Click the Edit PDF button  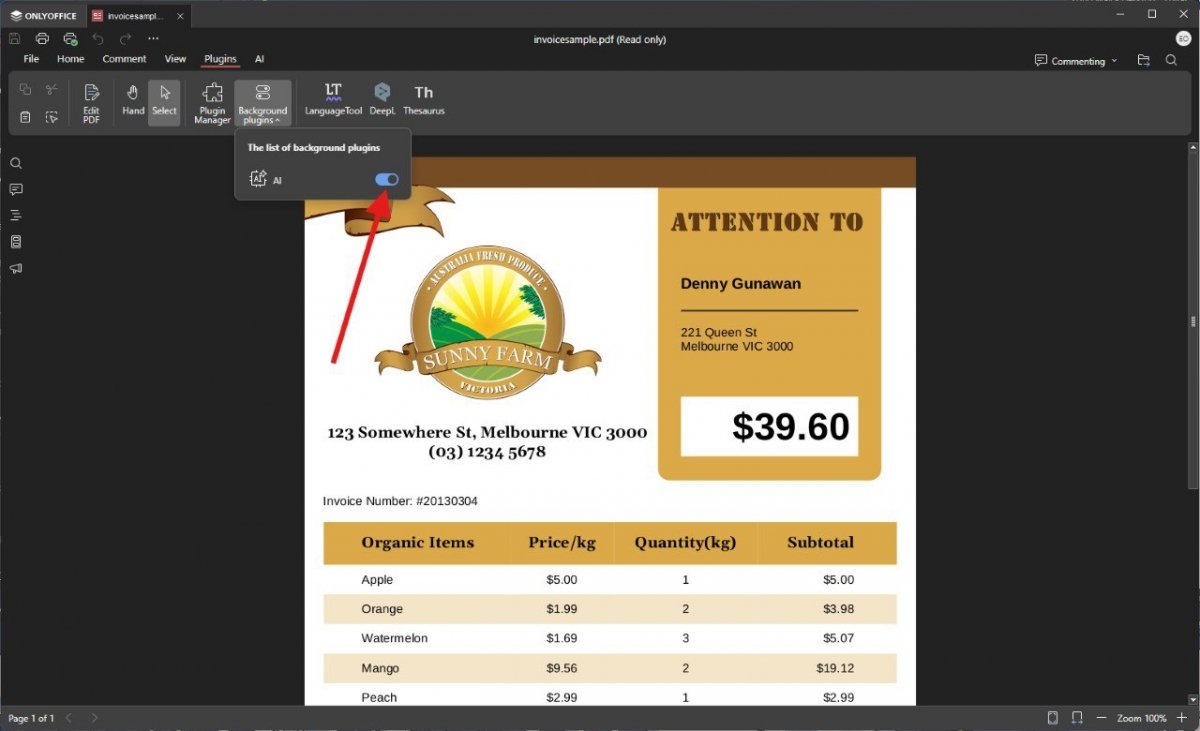[91, 103]
